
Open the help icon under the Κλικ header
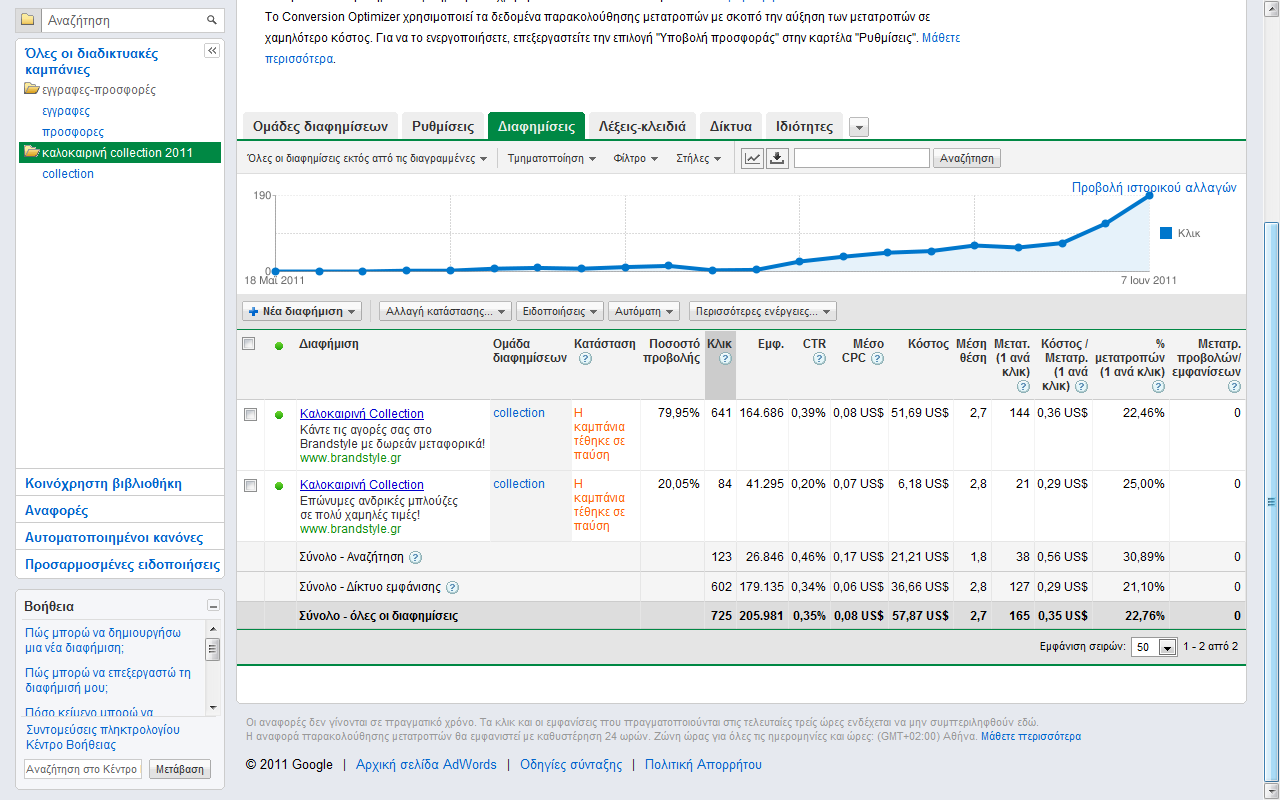pyautogui.click(x=725, y=359)
